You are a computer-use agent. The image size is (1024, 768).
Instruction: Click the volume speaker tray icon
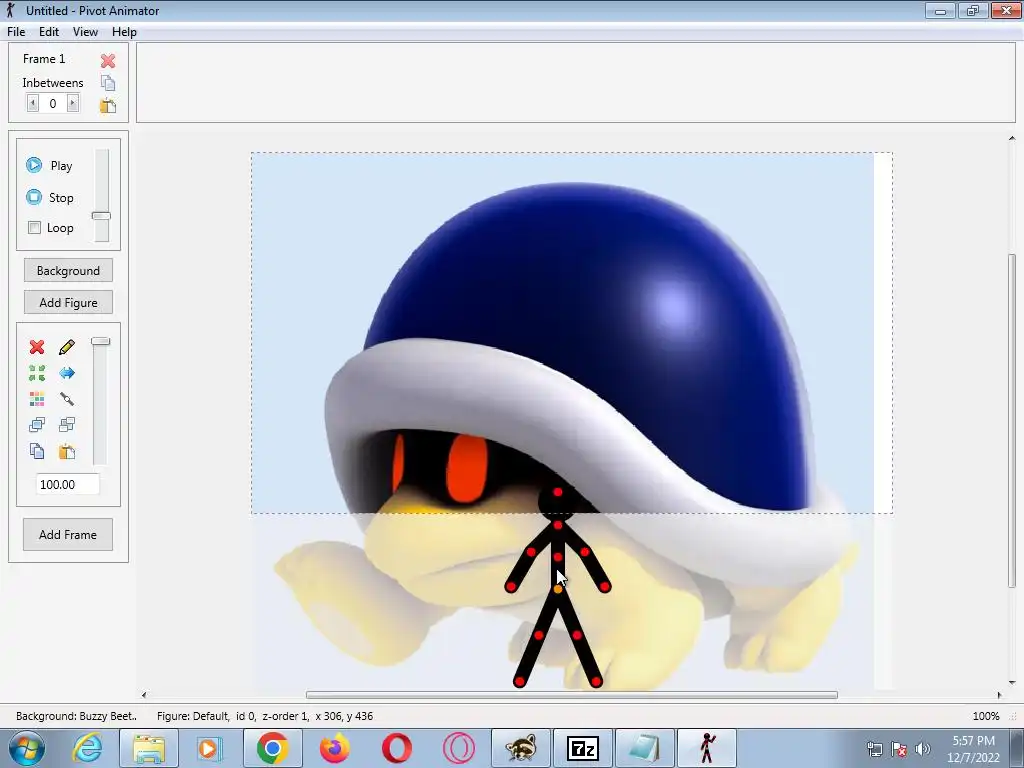pos(923,749)
